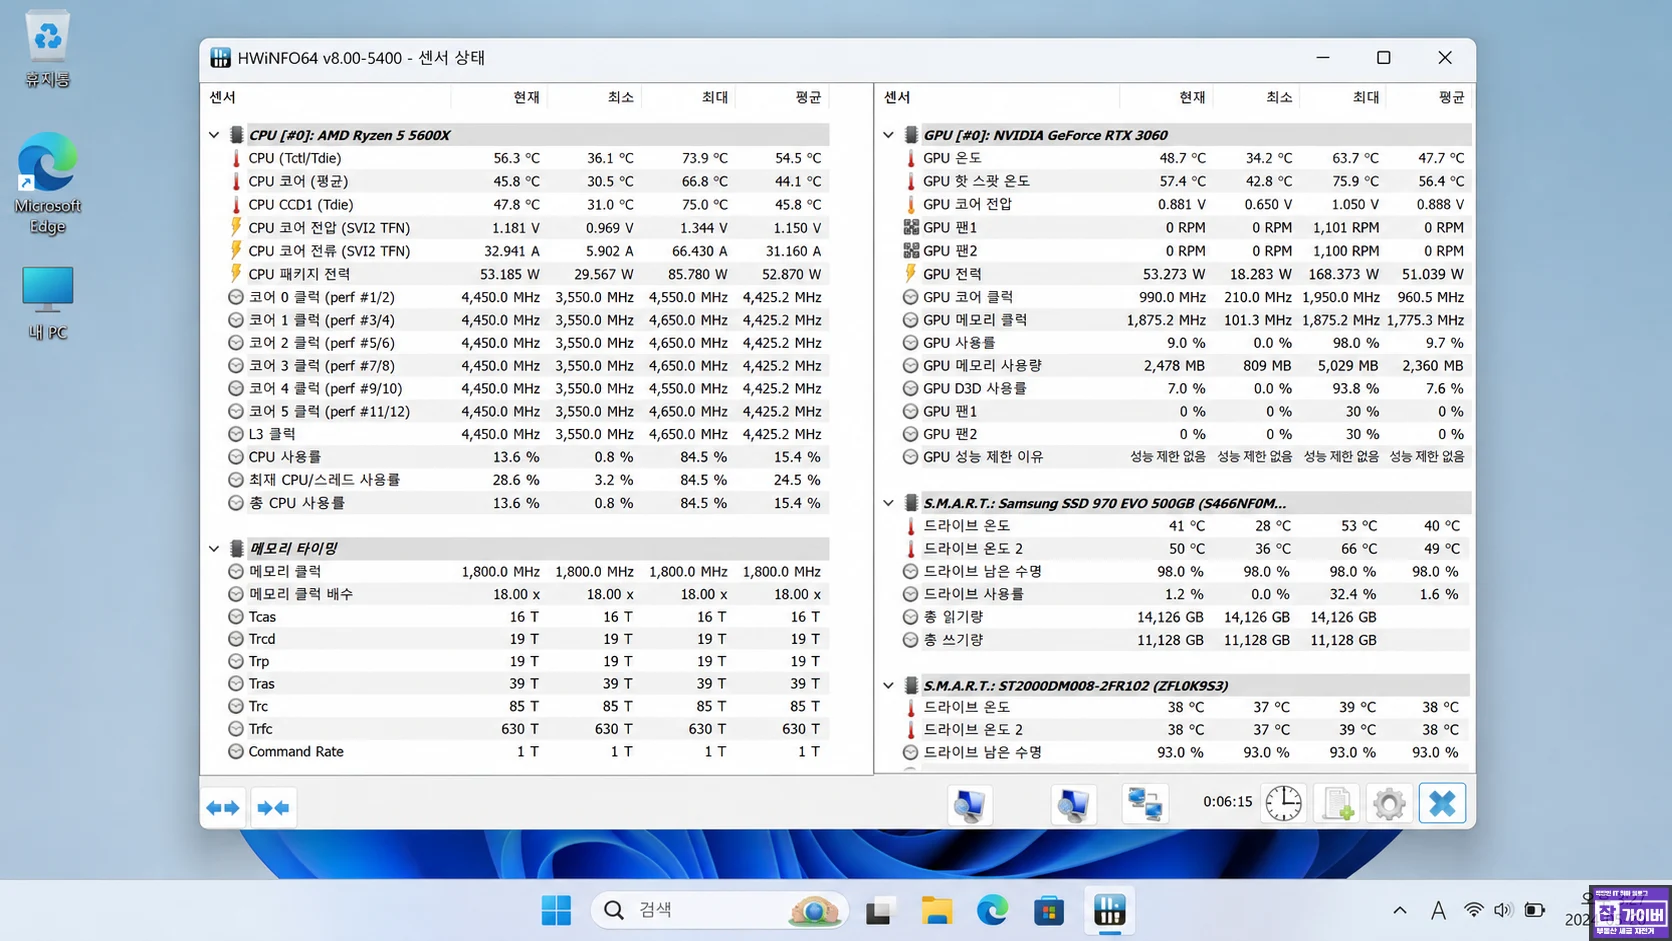Select the 내 PC desktop icon
The height and width of the screenshot is (941, 1672).
point(47,303)
